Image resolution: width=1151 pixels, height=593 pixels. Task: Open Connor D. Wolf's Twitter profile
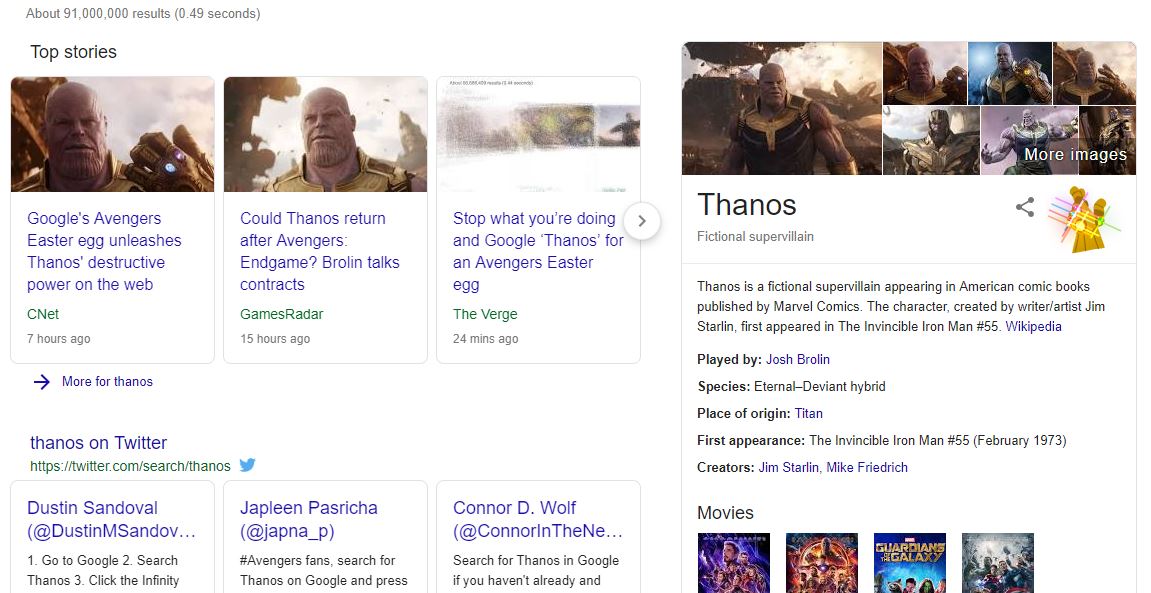click(537, 519)
